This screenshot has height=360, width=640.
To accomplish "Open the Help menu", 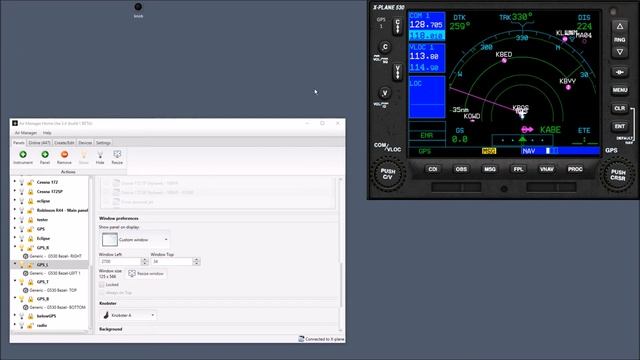I will pyautogui.click(x=47, y=133).
